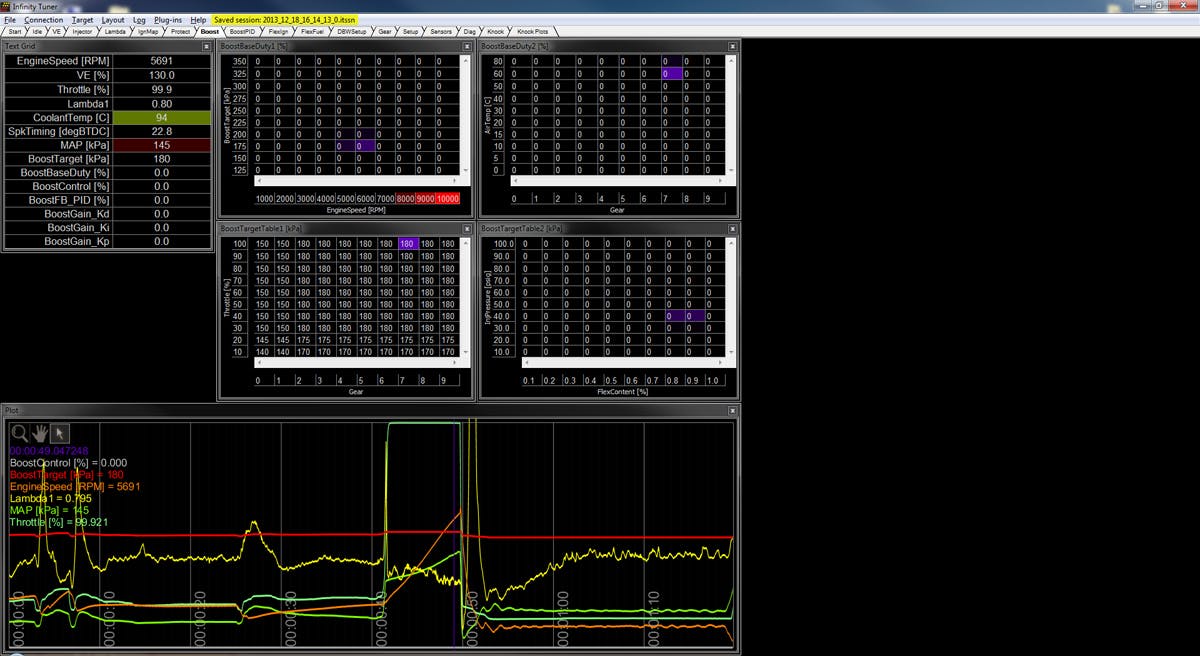Select the zoom magnifier tool in Plot

tap(20, 433)
